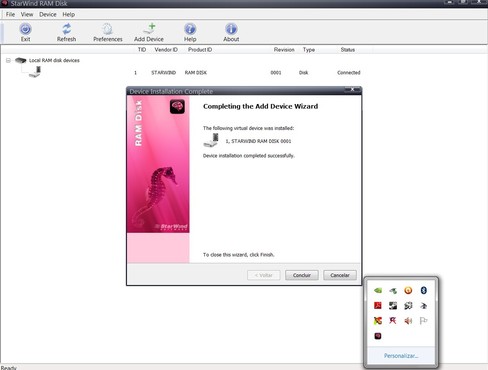Screen dimensions: 488x370
Task: Click Concluir to finish the wizard
Action: point(302,275)
